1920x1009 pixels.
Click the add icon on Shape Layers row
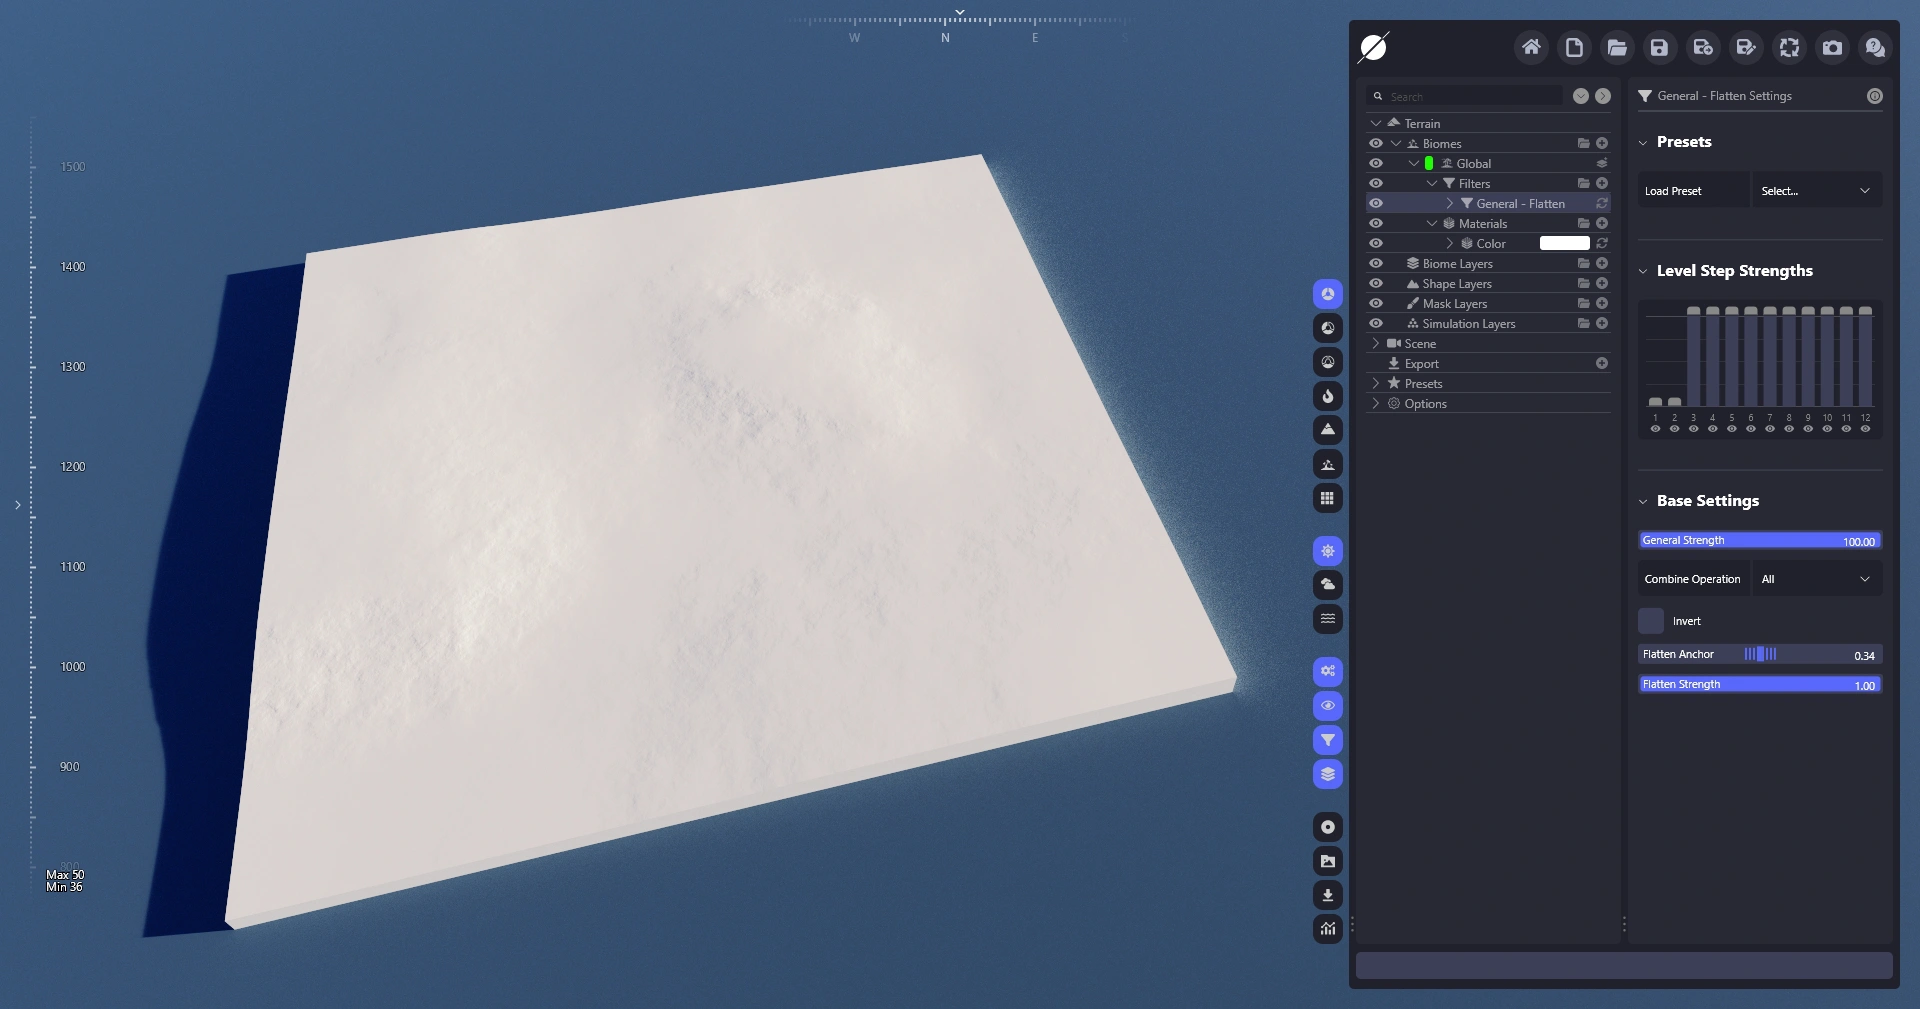pyautogui.click(x=1602, y=284)
